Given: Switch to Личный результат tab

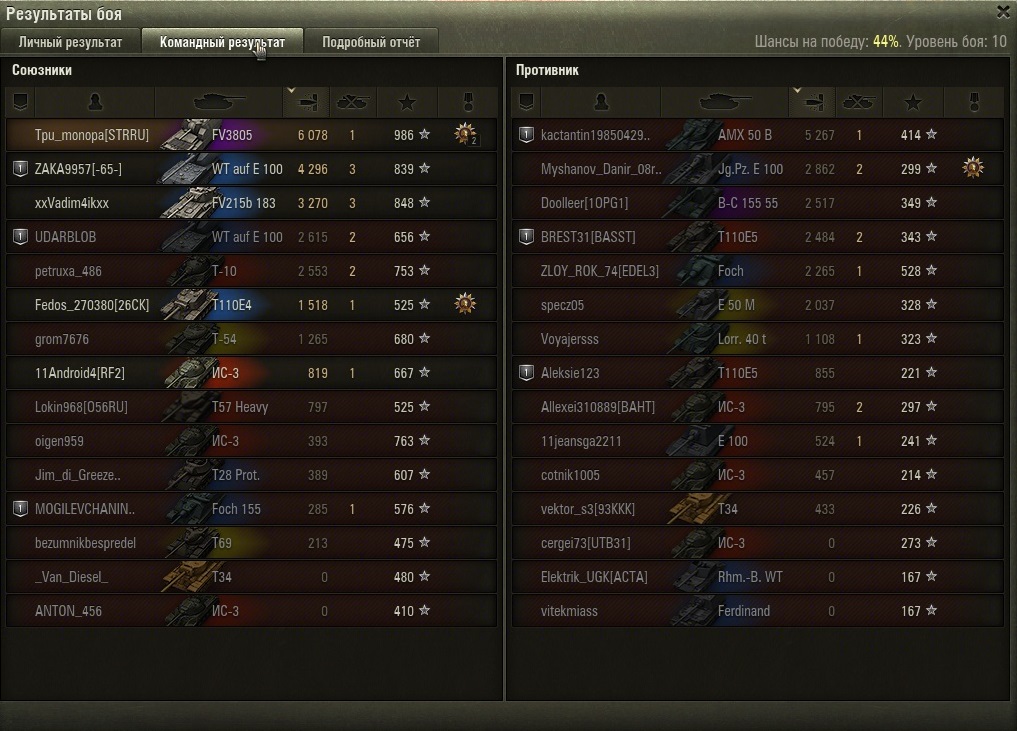Looking at the screenshot, I should (x=70, y=42).
